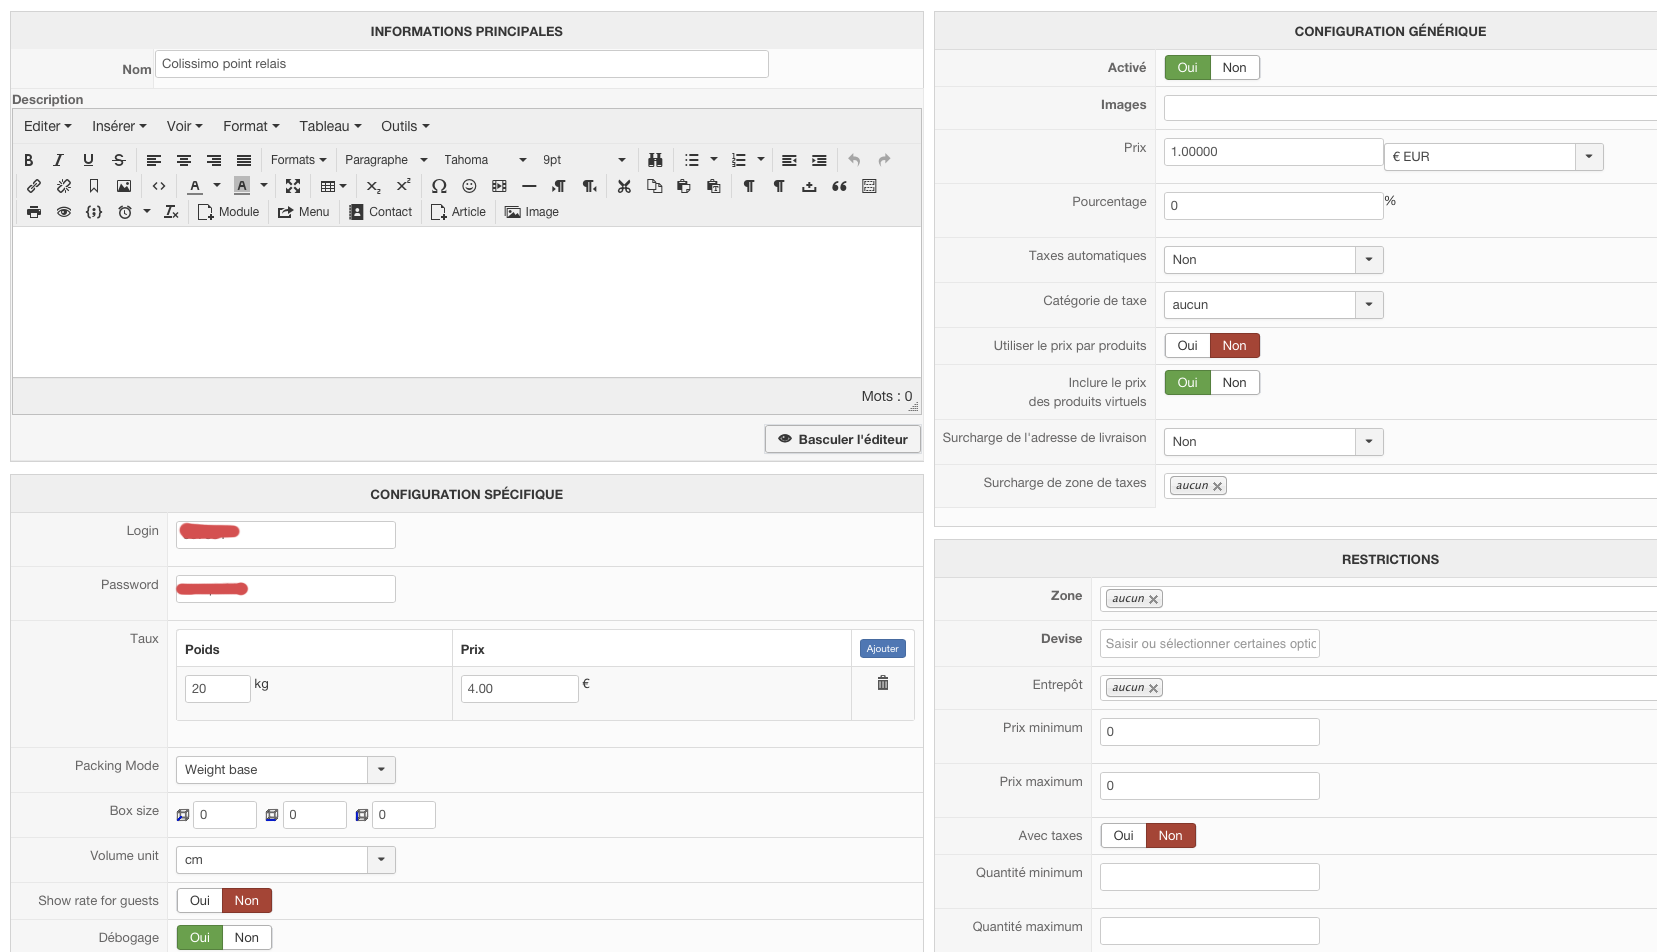
Task: Toggle bold formatting in the description editor
Action: click(x=29, y=160)
